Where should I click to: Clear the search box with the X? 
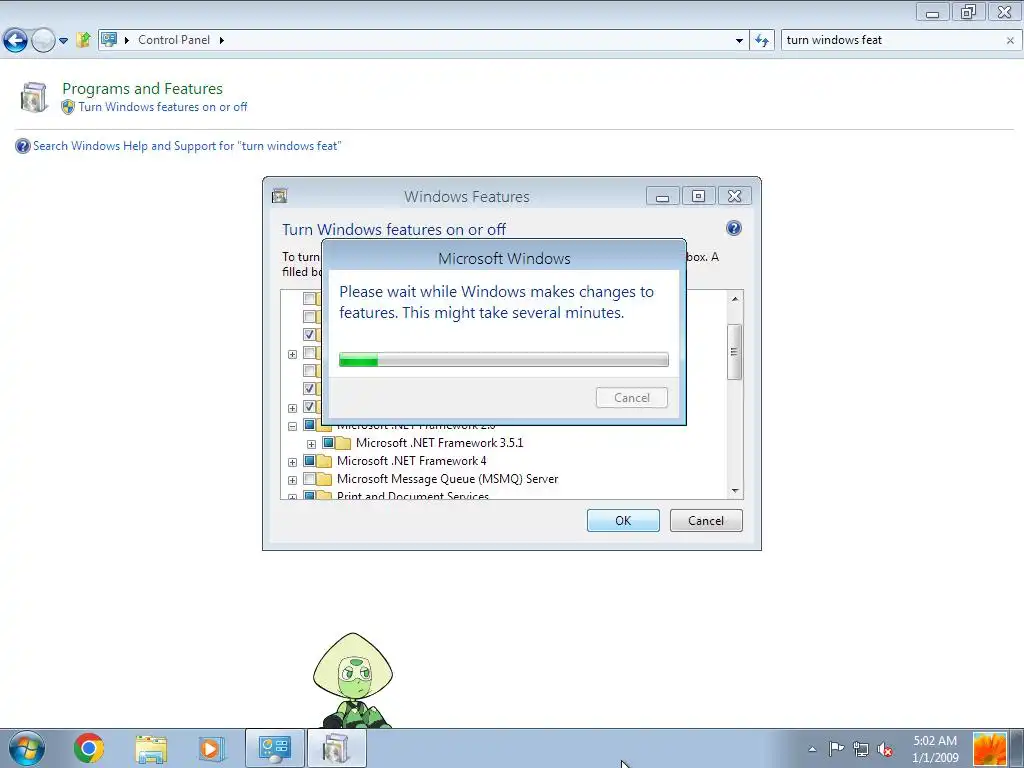(1010, 40)
